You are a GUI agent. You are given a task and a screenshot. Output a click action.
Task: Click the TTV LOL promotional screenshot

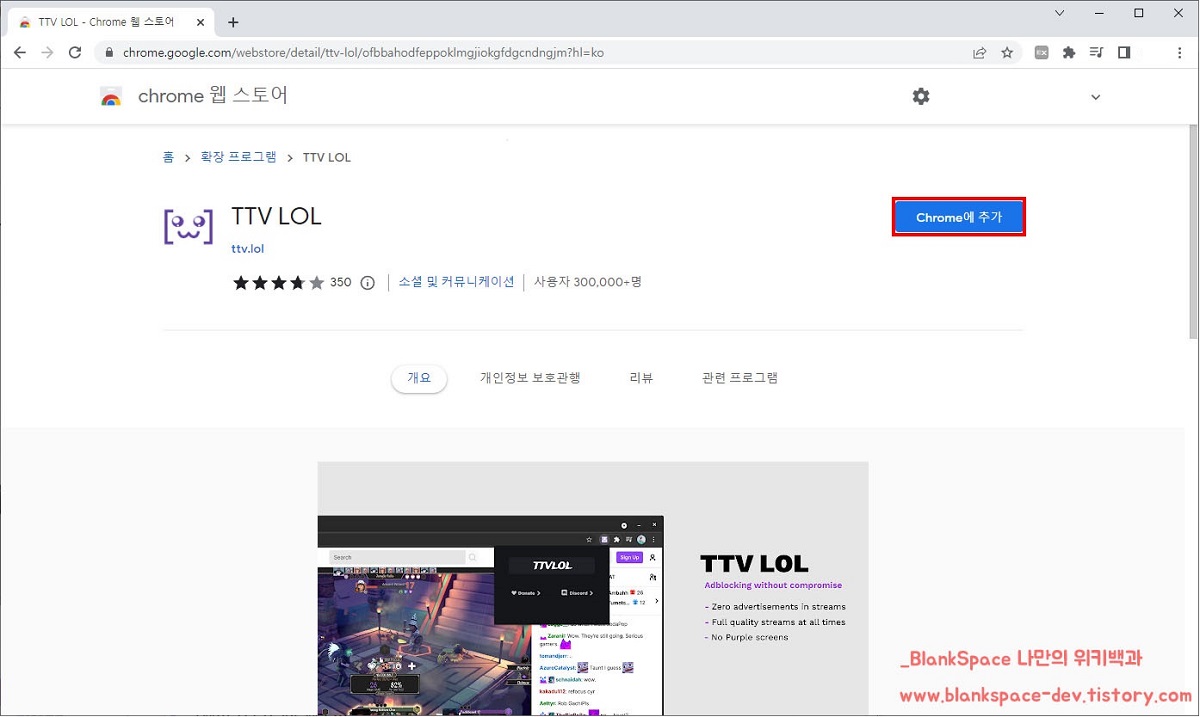(x=593, y=589)
